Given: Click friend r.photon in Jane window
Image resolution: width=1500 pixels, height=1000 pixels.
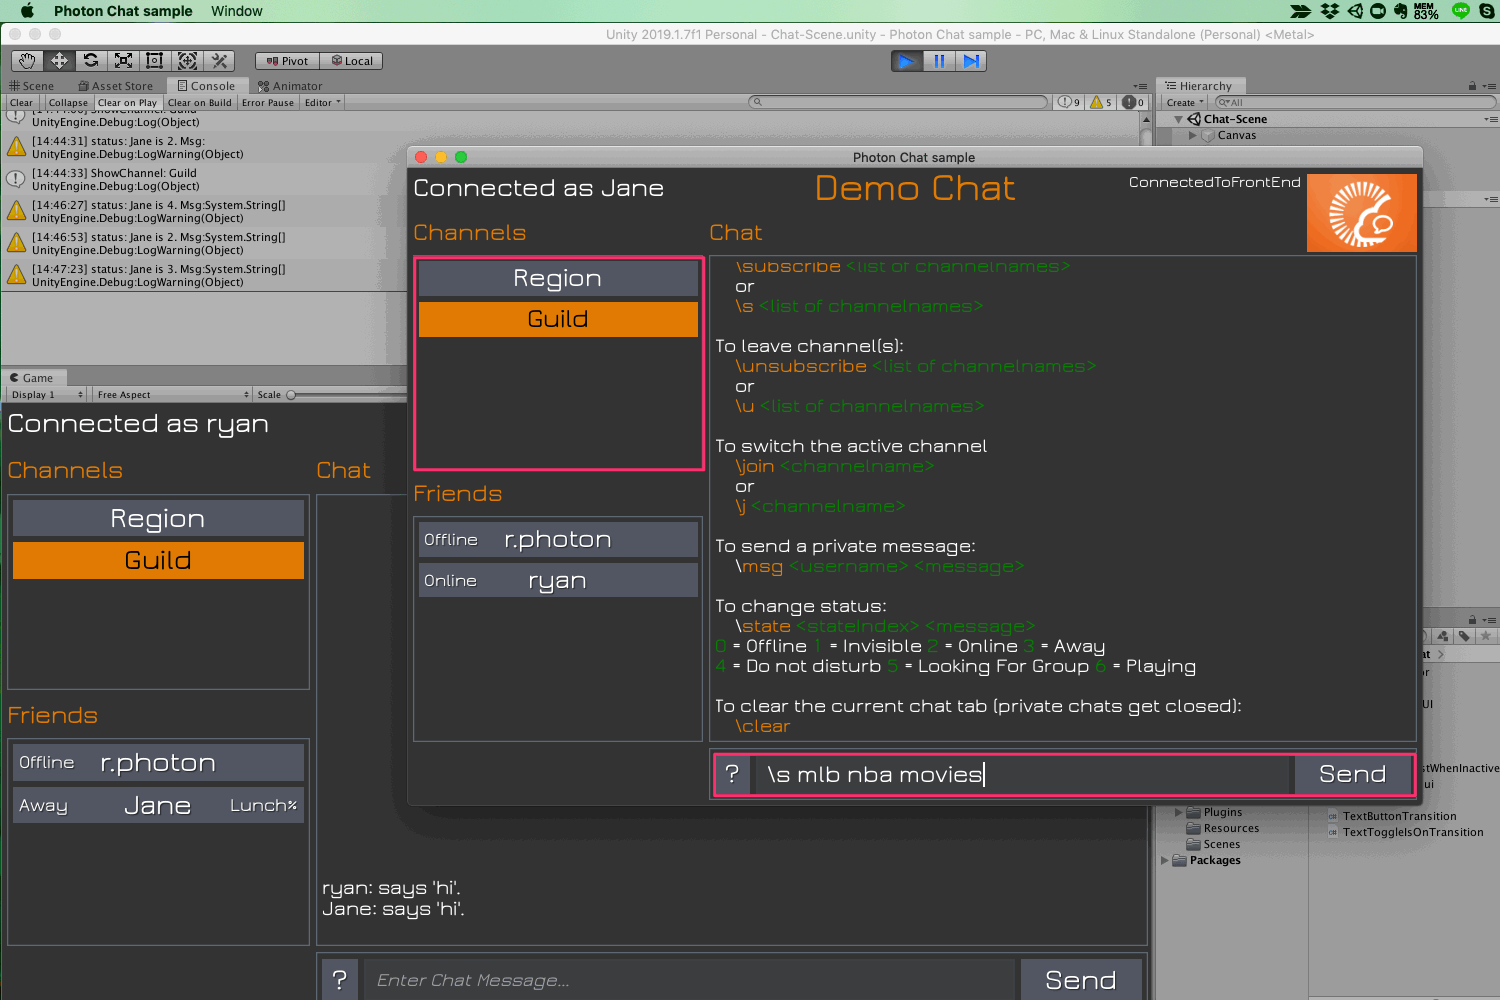Looking at the screenshot, I should pyautogui.click(x=558, y=539).
